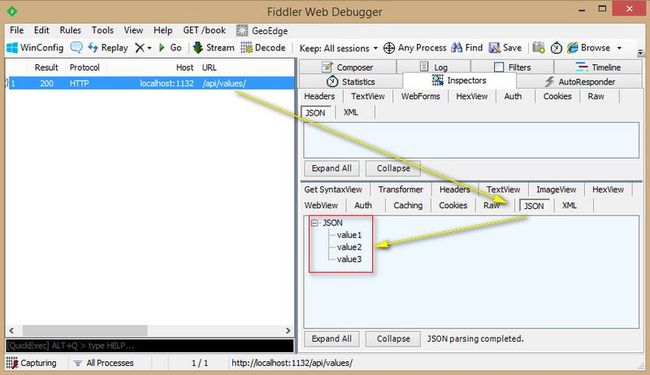
Task: Open the Help menu
Action: (x=162, y=30)
